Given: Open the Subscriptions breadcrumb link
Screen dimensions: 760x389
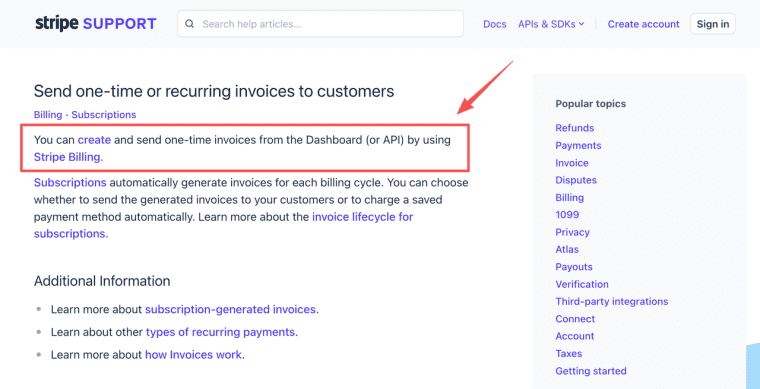Looking at the screenshot, I should (104, 115).
